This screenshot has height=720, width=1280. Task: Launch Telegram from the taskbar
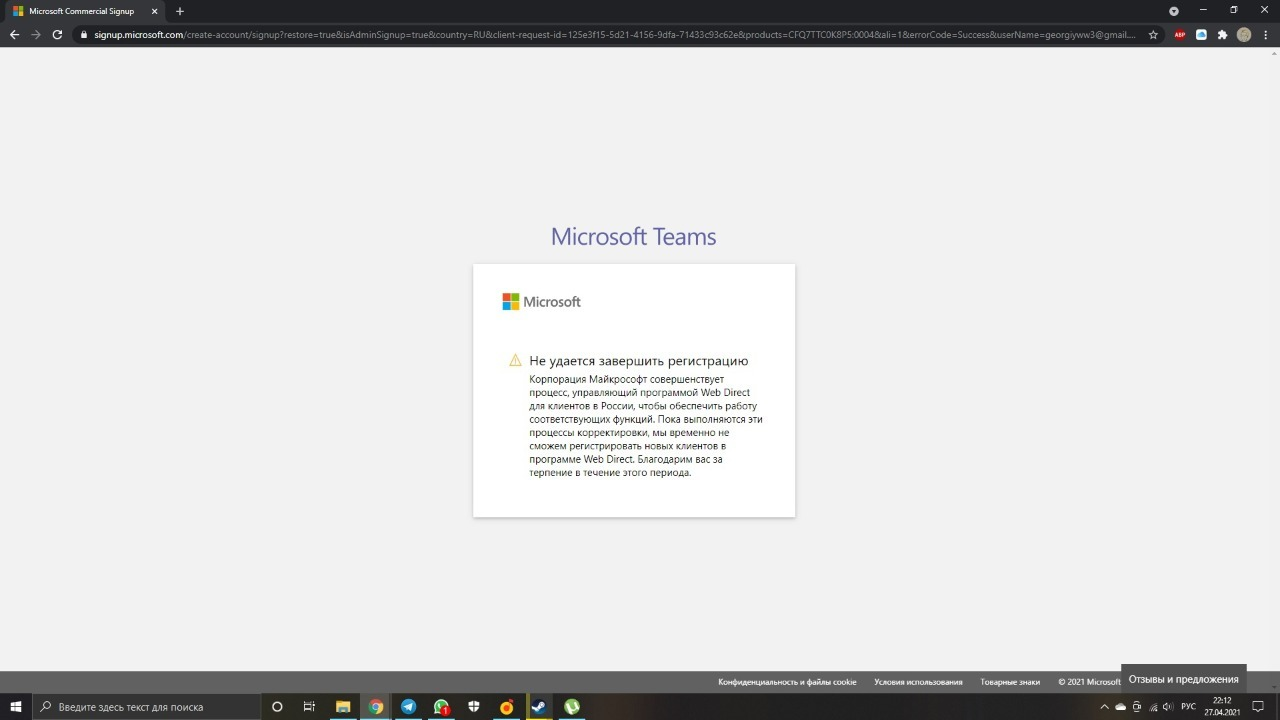pos(408,707)
